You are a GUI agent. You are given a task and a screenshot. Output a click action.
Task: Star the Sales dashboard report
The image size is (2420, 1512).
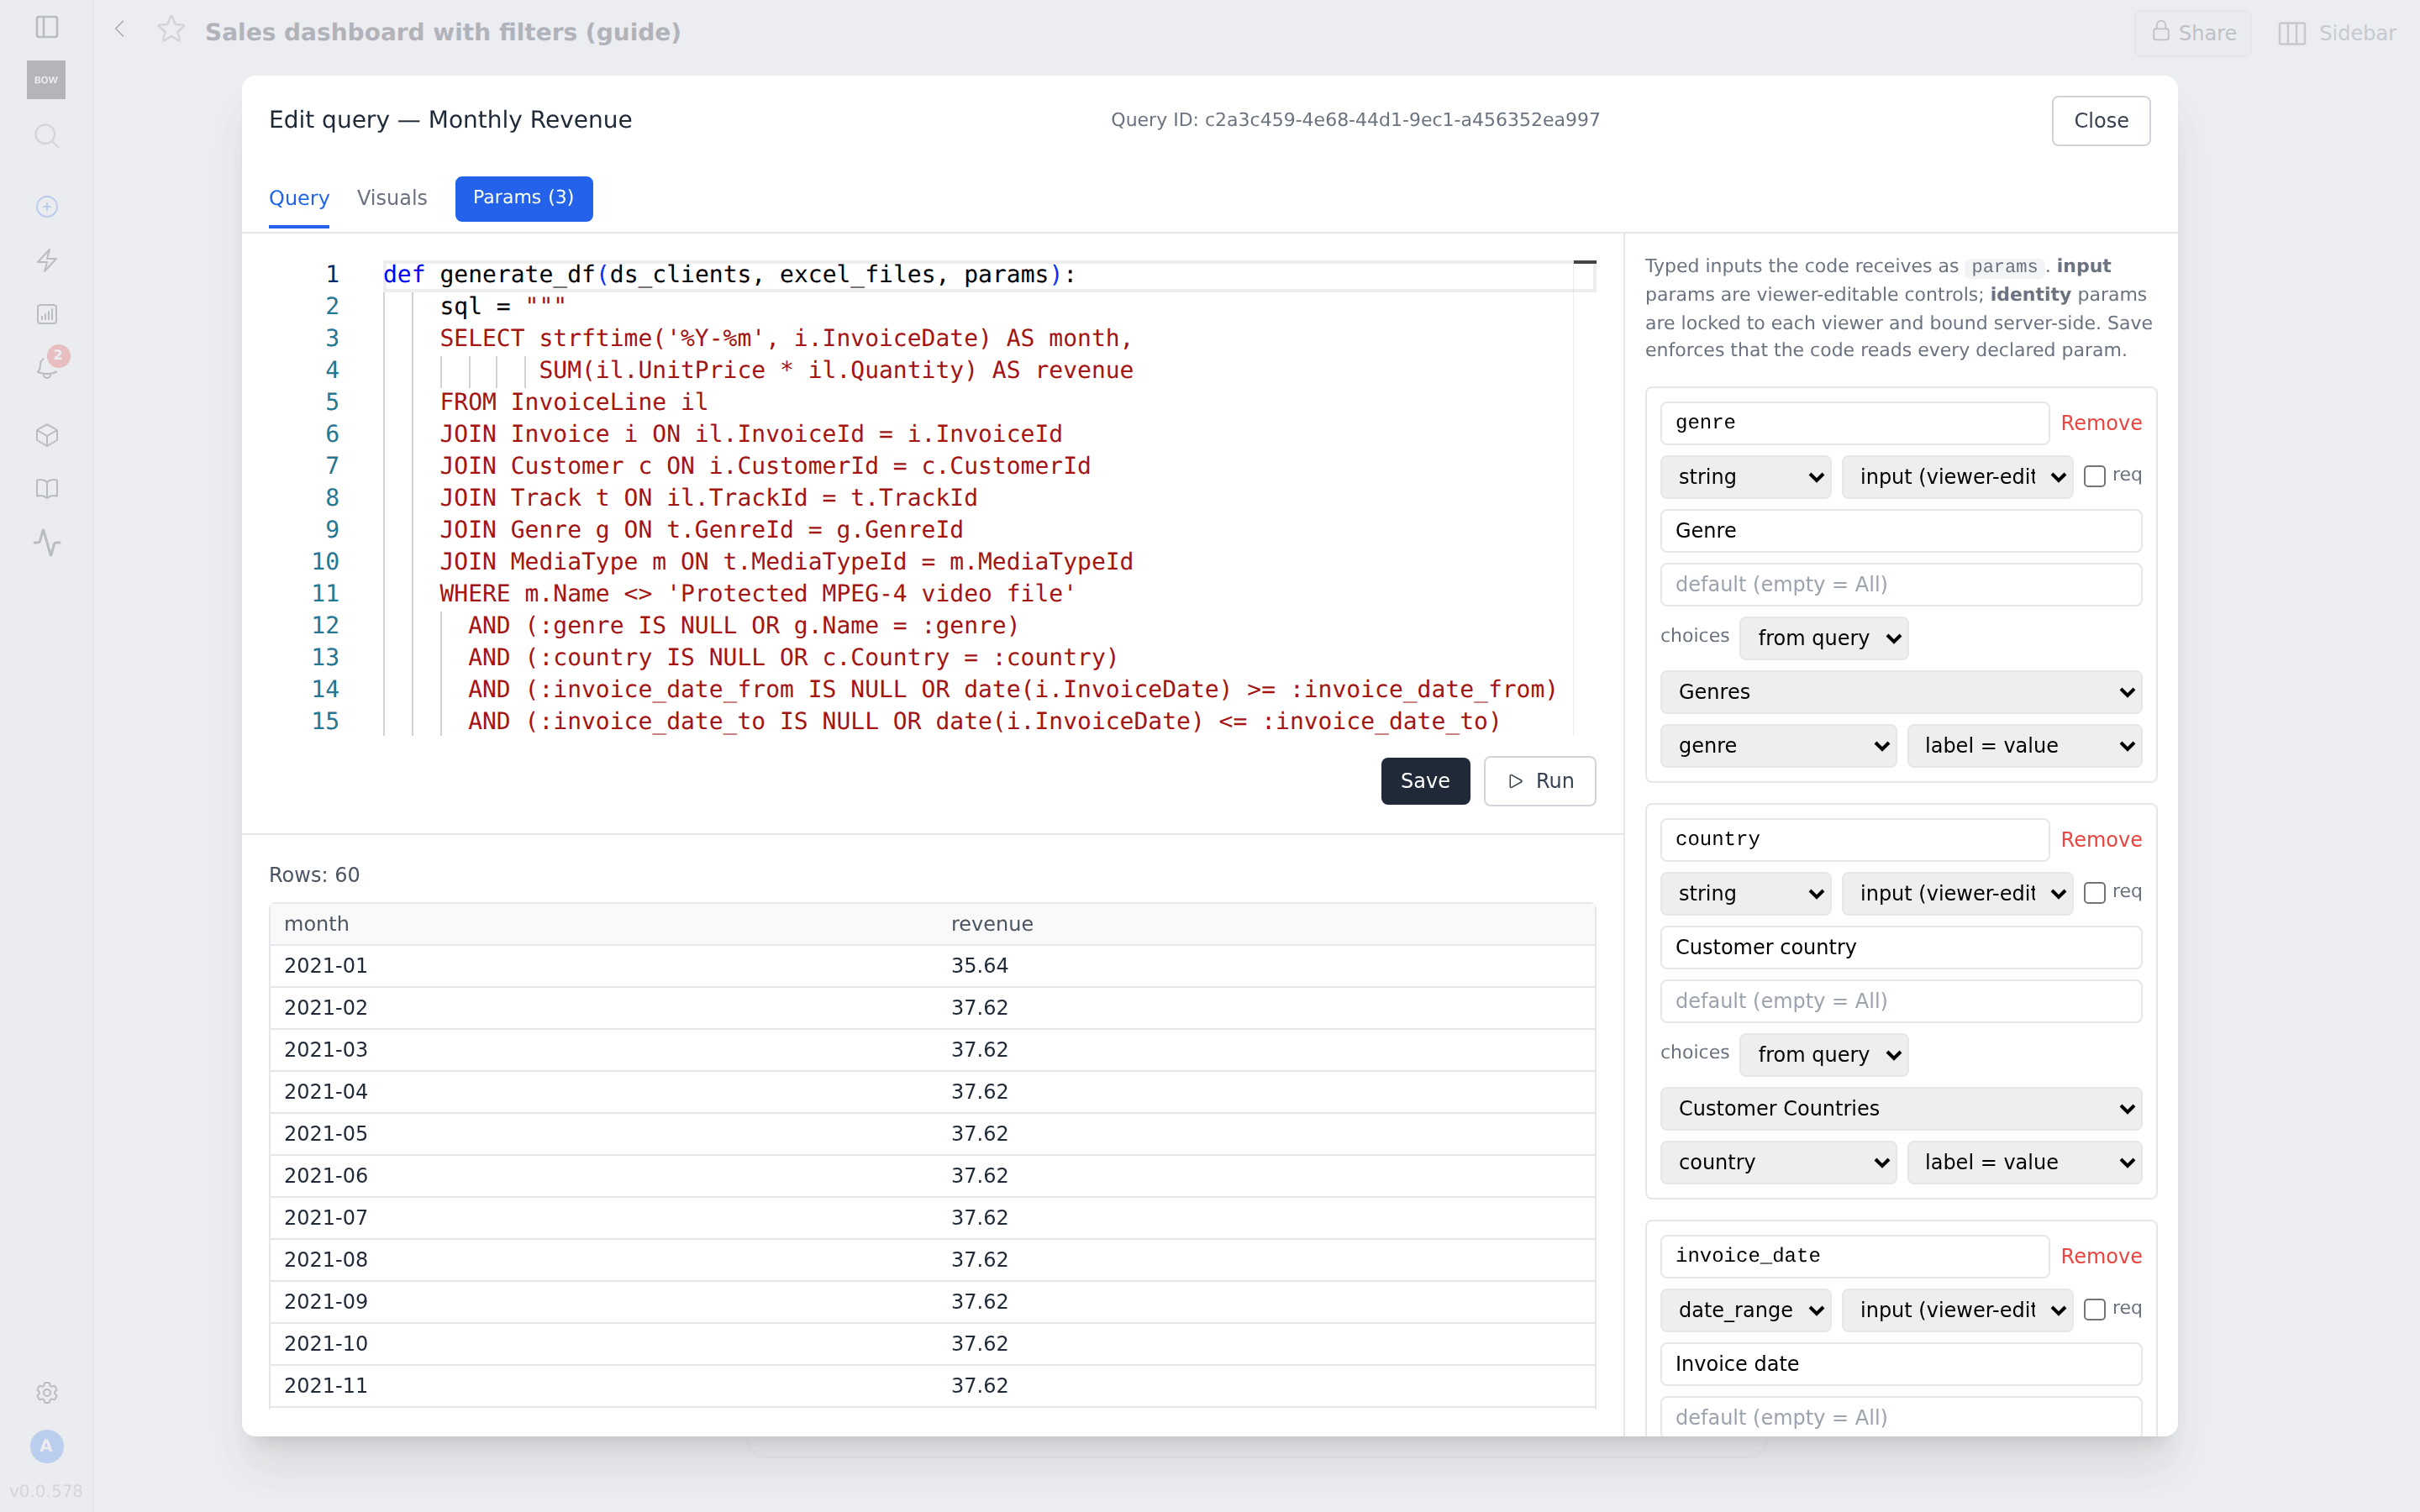tap(171, 30)
